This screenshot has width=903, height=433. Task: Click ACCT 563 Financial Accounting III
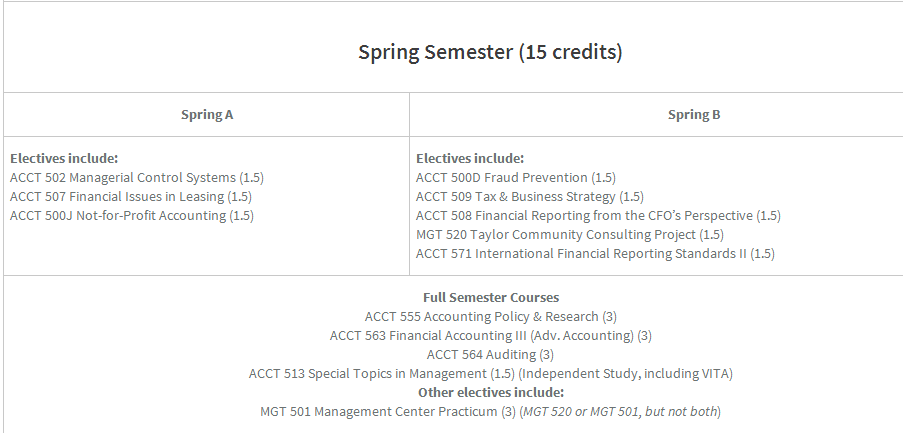pos(491,335)
